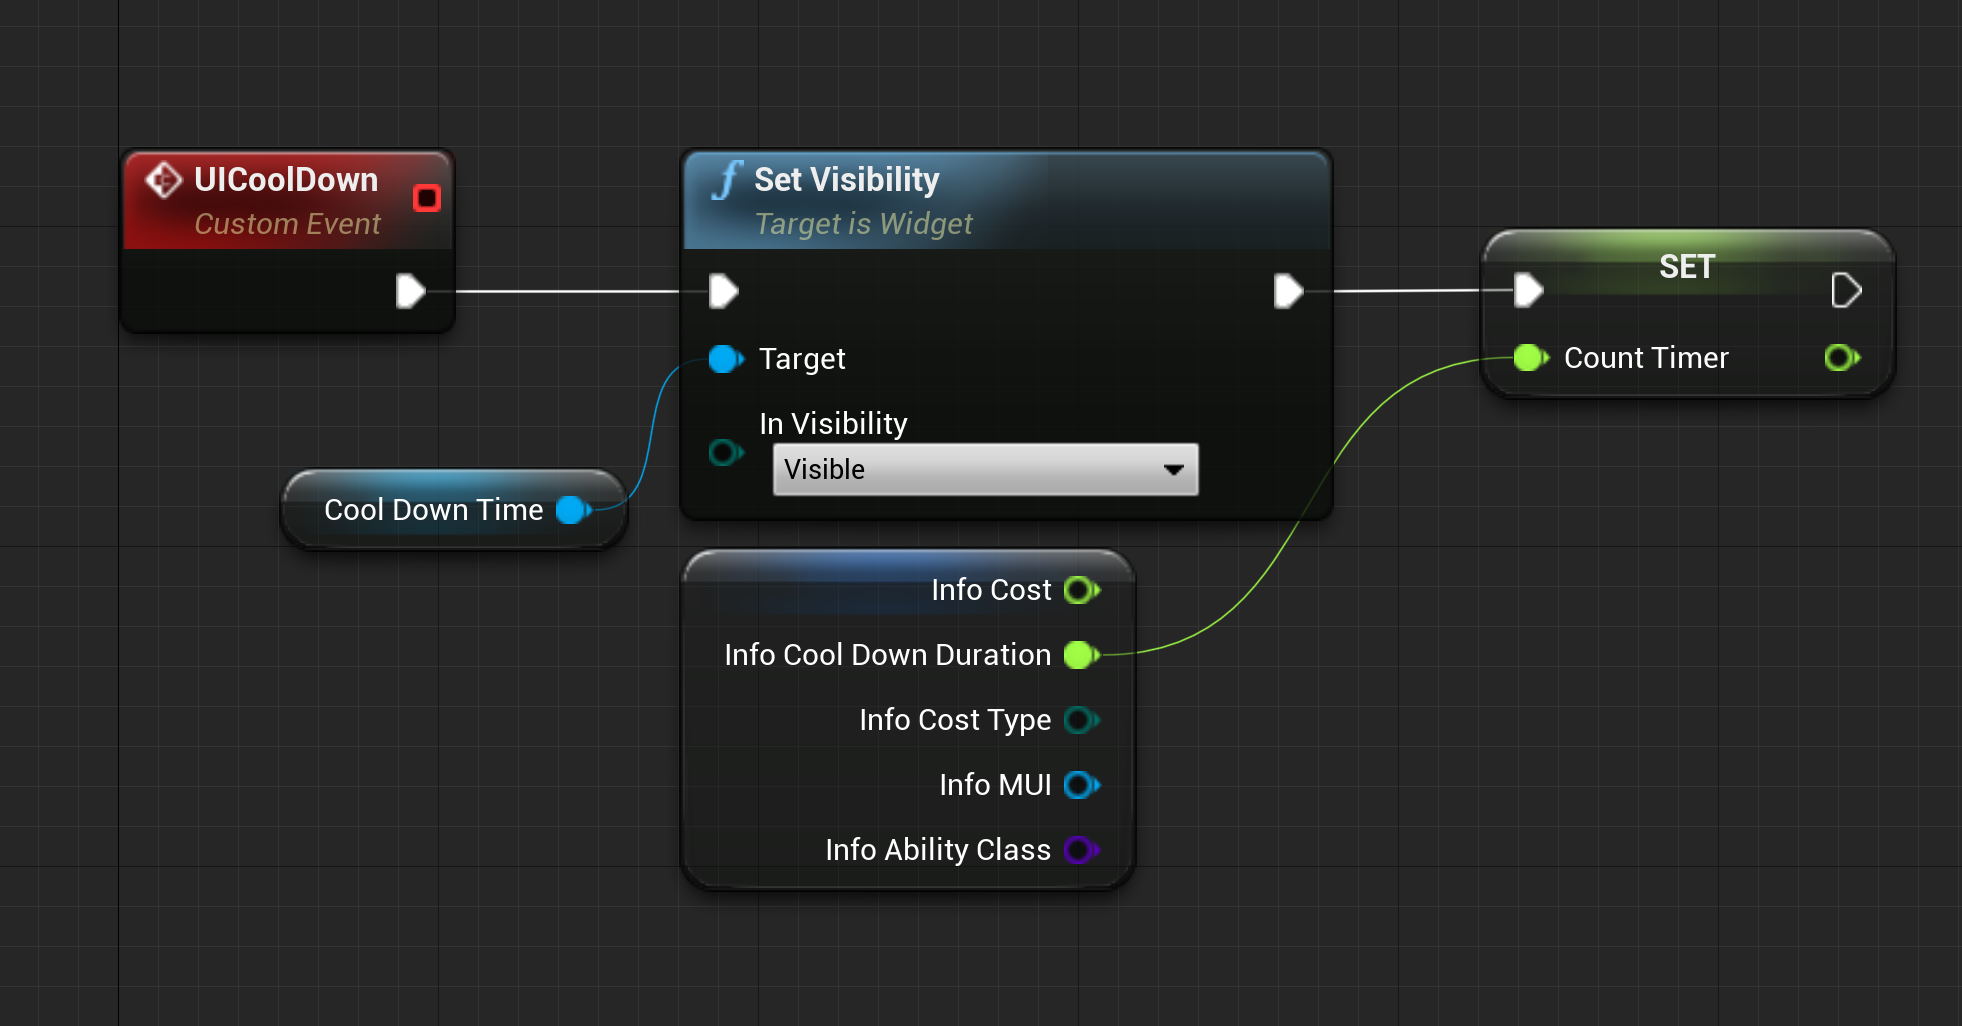Click the Info Ability Class purple pin
Viewport: 1962px width, 1026px height.
click(1077, 850)
